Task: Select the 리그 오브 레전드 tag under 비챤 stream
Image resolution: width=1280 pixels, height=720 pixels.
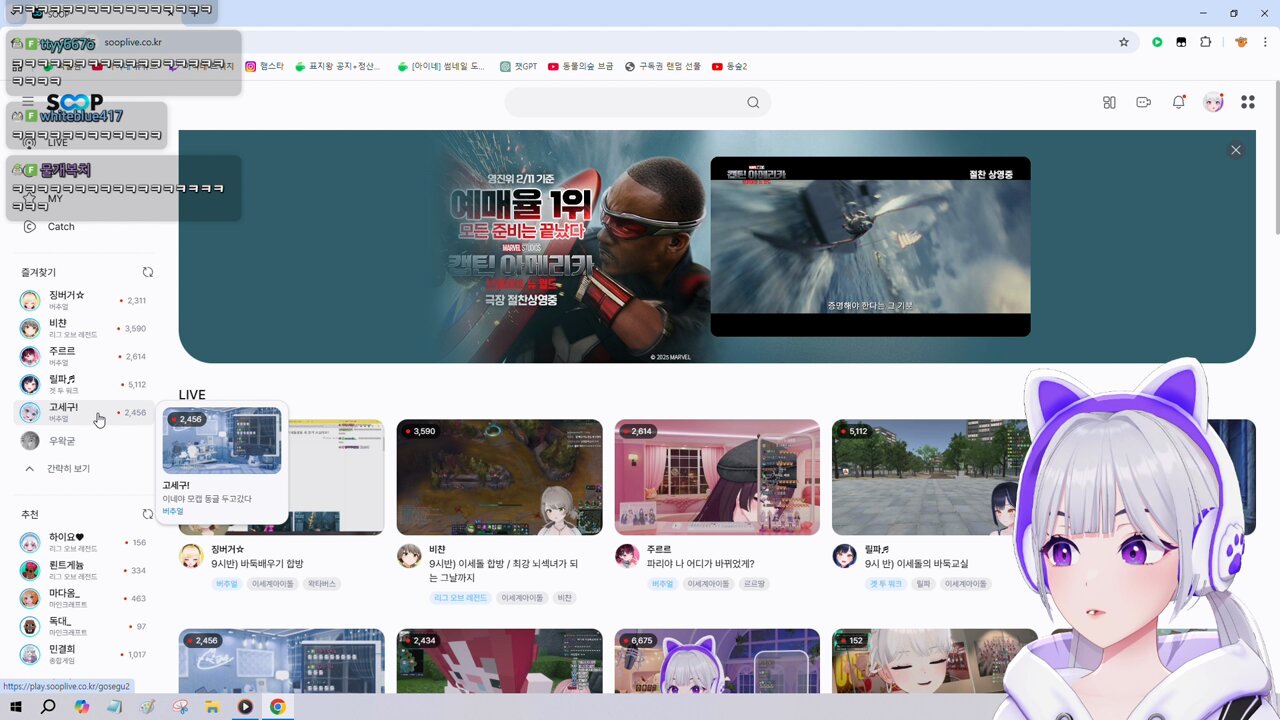Action: coord(460,598)
